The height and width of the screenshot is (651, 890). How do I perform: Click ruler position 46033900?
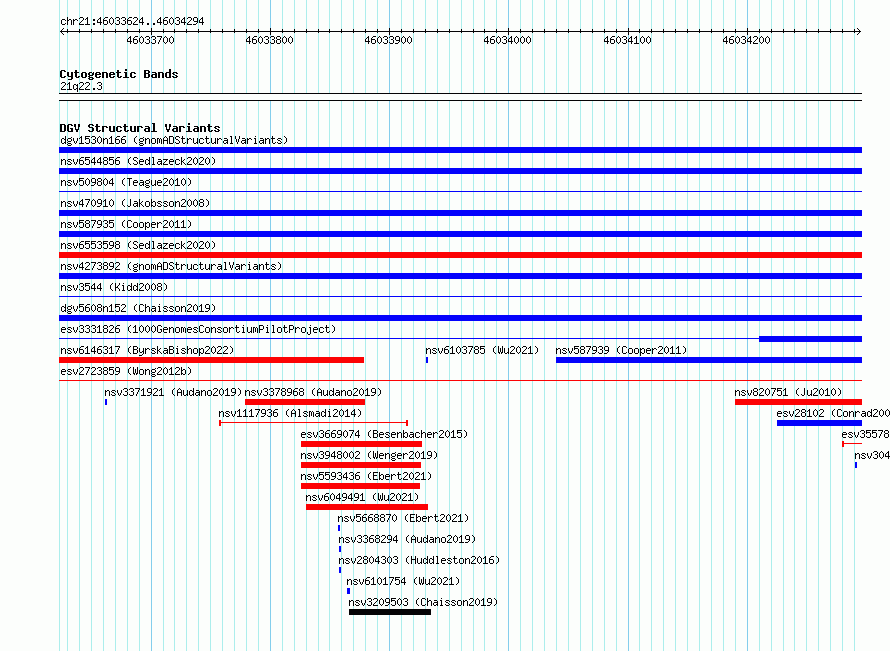pos(389,40)
